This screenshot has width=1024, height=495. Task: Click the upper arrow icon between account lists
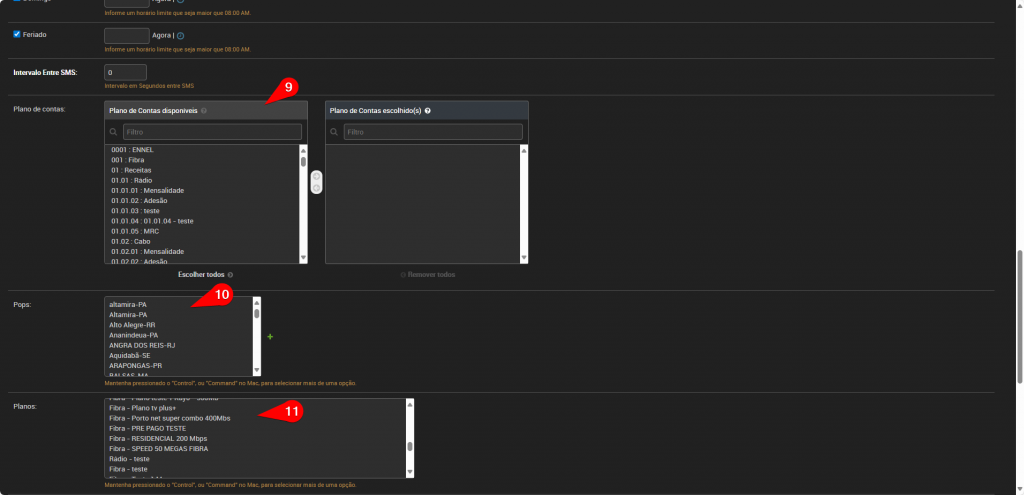tap(316, 177)
